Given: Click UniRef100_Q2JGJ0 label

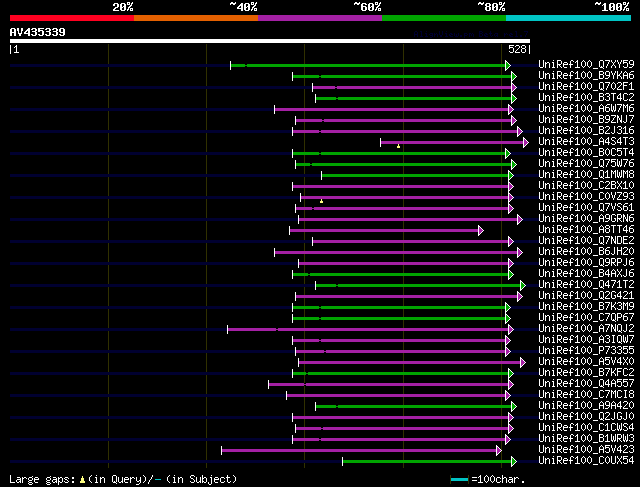Looking at the screenshot, I should point(586,417).
